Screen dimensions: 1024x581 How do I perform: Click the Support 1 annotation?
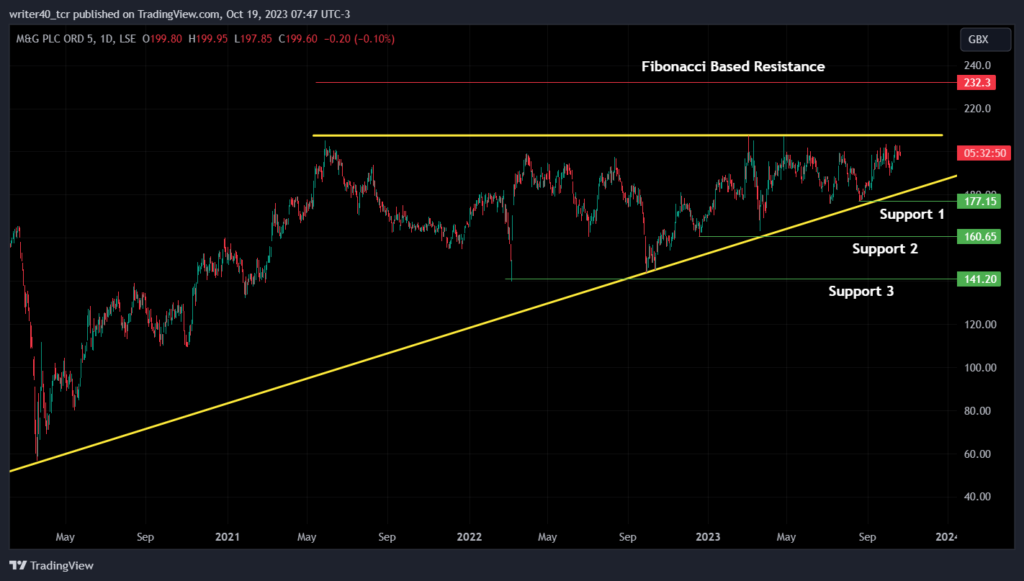click(x=912, y=214)
